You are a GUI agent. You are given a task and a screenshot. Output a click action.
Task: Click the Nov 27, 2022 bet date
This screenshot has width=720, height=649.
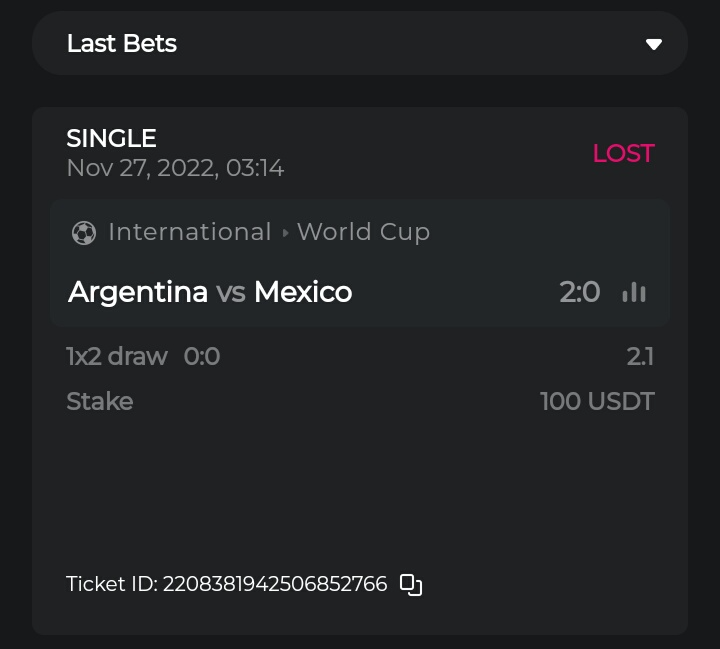point(175,168)
